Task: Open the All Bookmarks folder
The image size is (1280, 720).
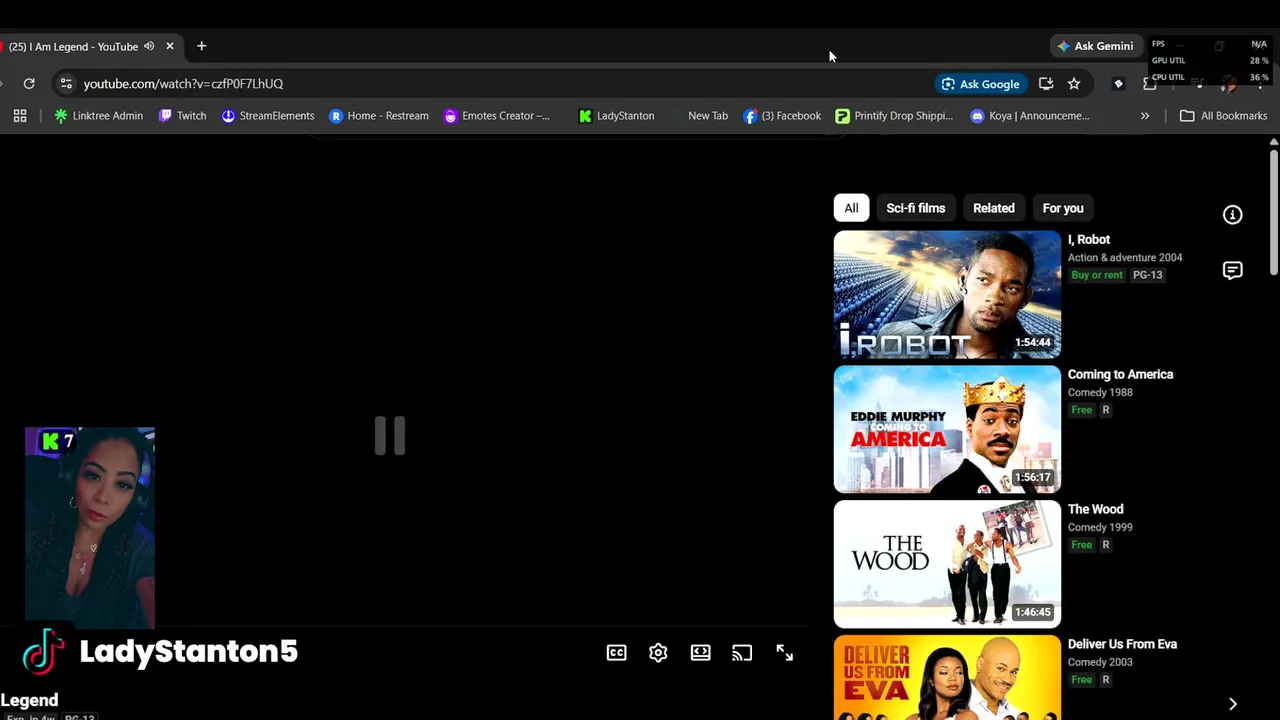Action: [1223, 116]
